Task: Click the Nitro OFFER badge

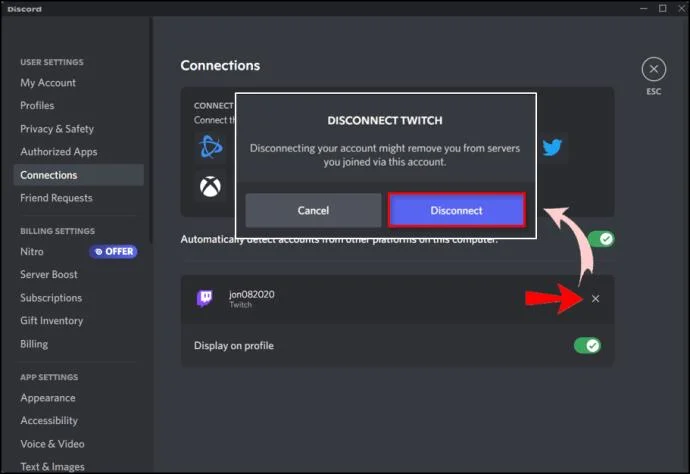Action: click(x=114, y=252)
